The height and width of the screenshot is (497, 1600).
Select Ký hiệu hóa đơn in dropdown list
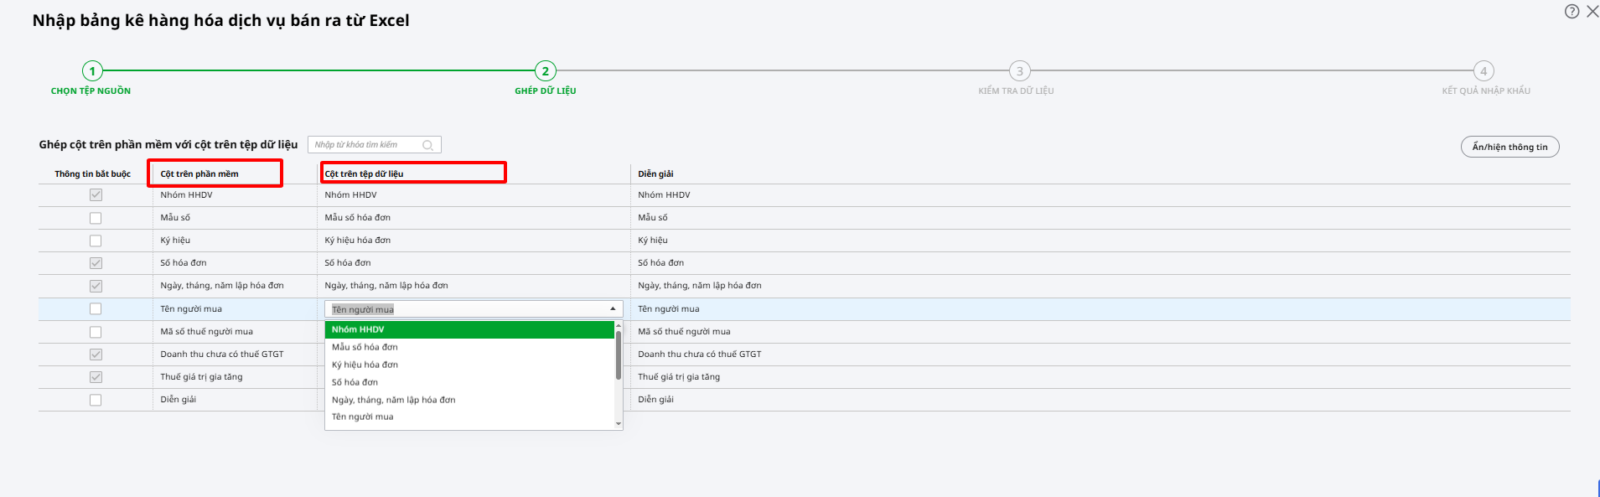365,365
